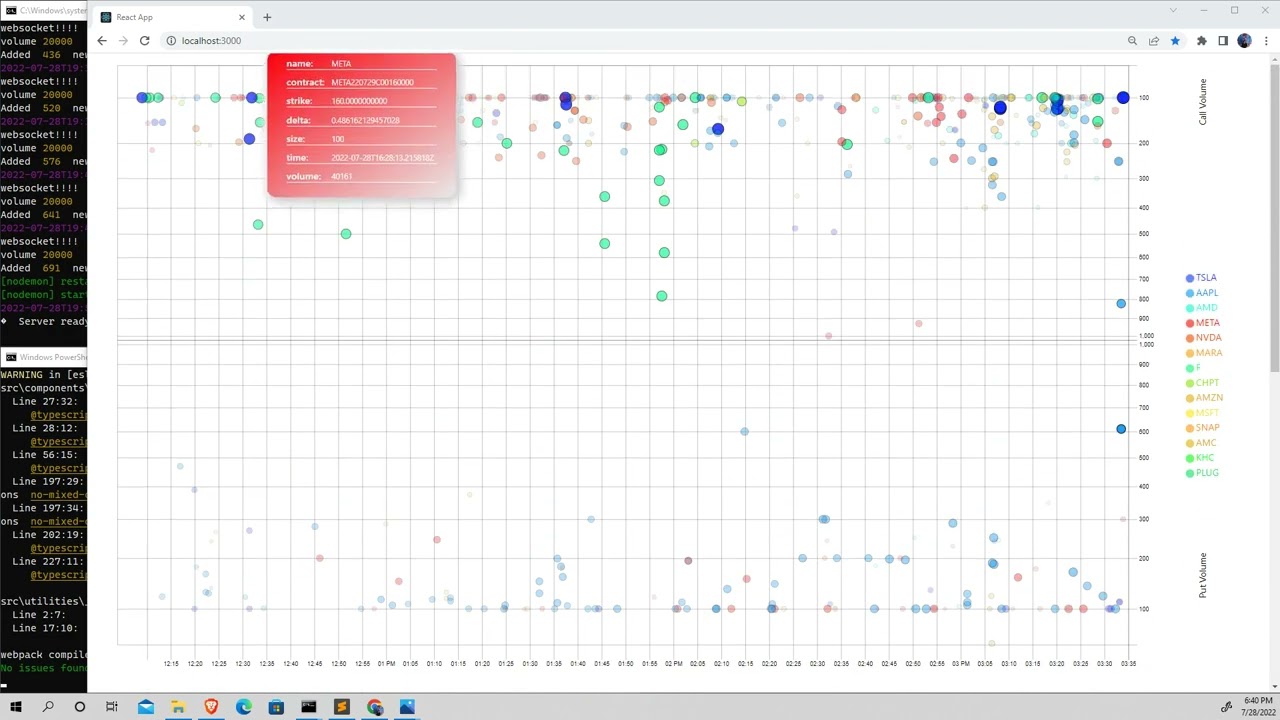Open Microsoft Edge from taskbar
This screenshot has width=1280, height=720.
tap(244, 707)
